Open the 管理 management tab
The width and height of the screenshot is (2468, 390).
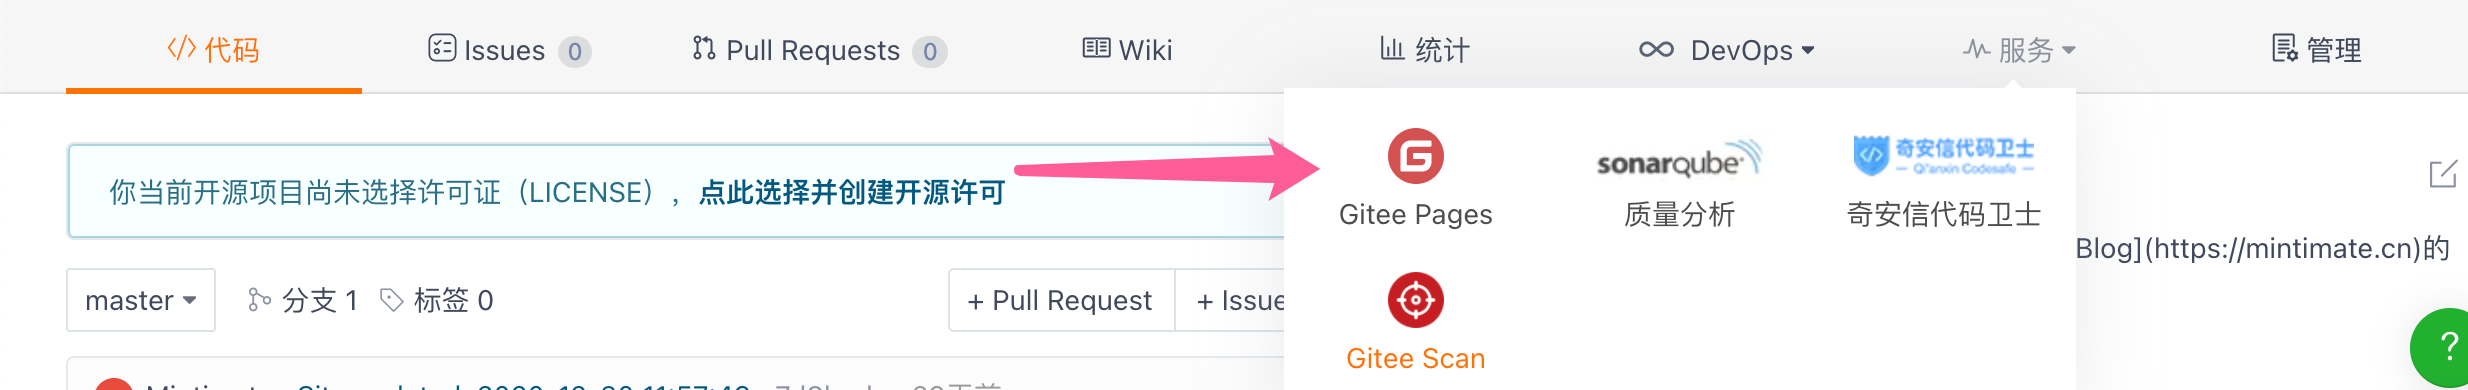click(x=2317, y=50)
